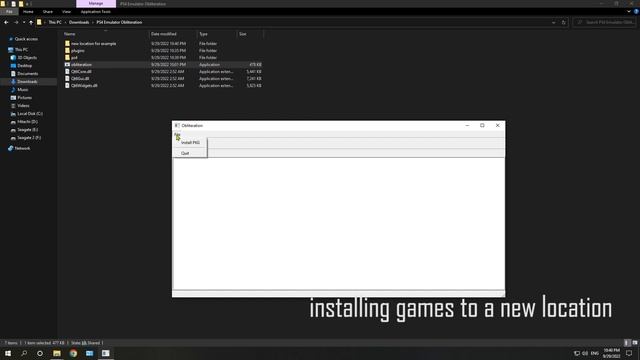Open the Share ribbon tab in Explorer

coord(48,12)
